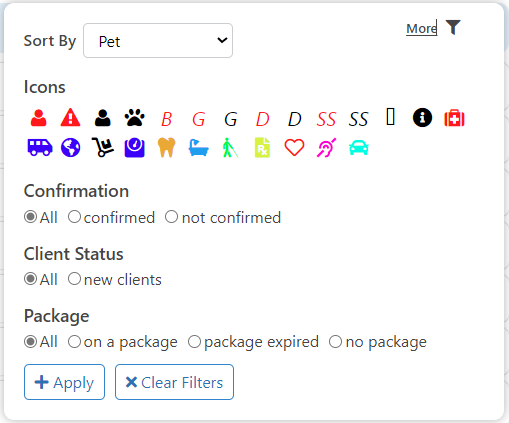
Task: Select the blue bathtub icon
Action: point(199,148)
